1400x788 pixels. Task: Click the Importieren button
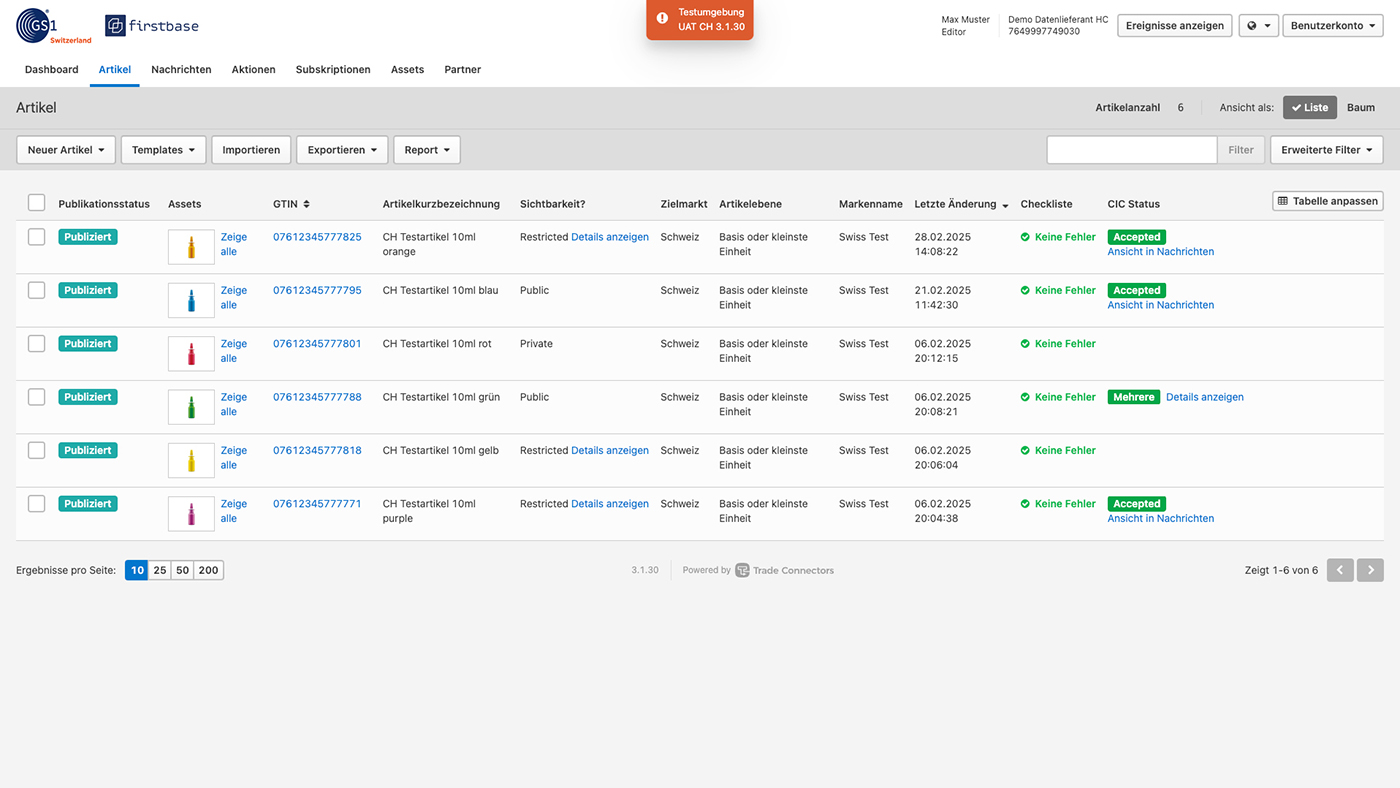pyautogui.click(x=251, y=150)
